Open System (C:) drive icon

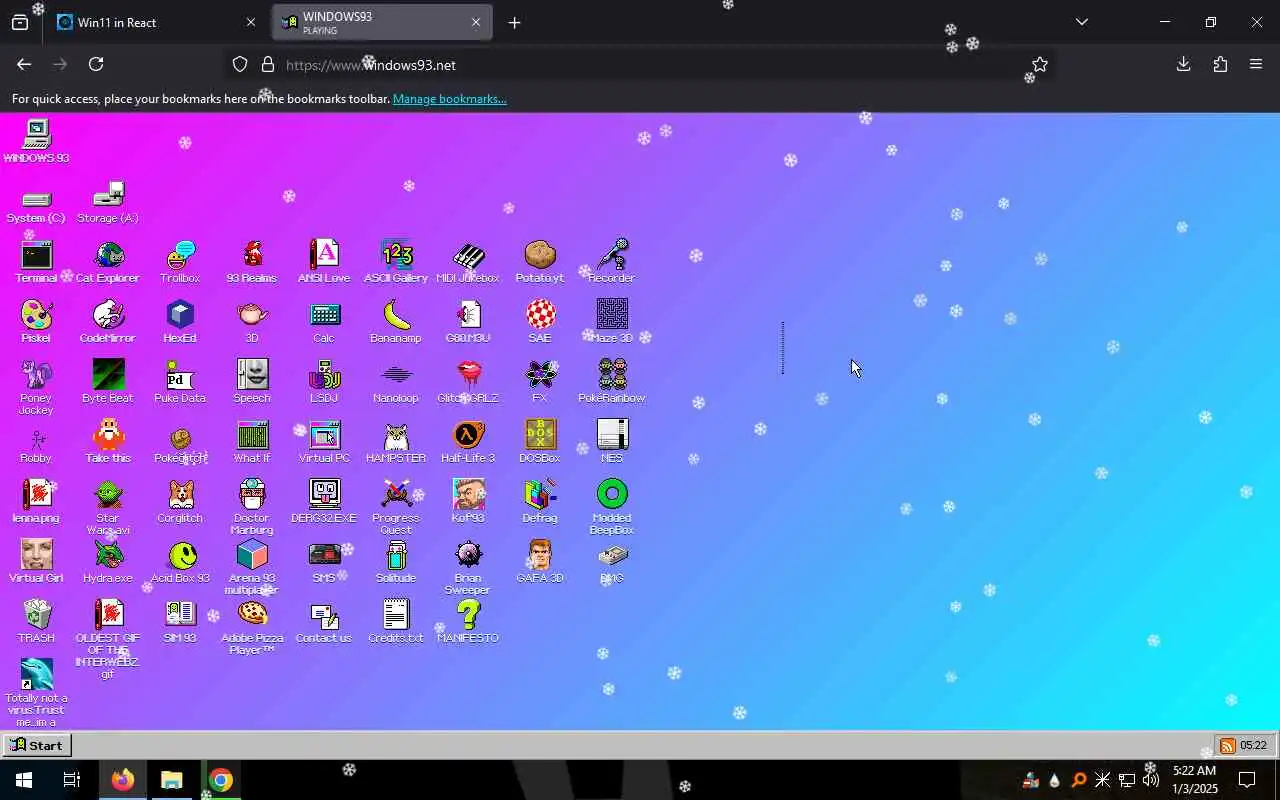[x=36, y=204]
